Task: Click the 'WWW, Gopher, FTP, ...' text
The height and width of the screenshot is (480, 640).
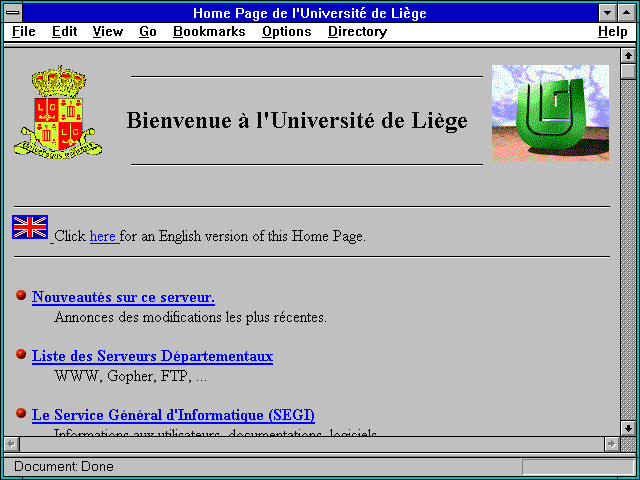Action: pyautogui.click(x=131, y=376)
